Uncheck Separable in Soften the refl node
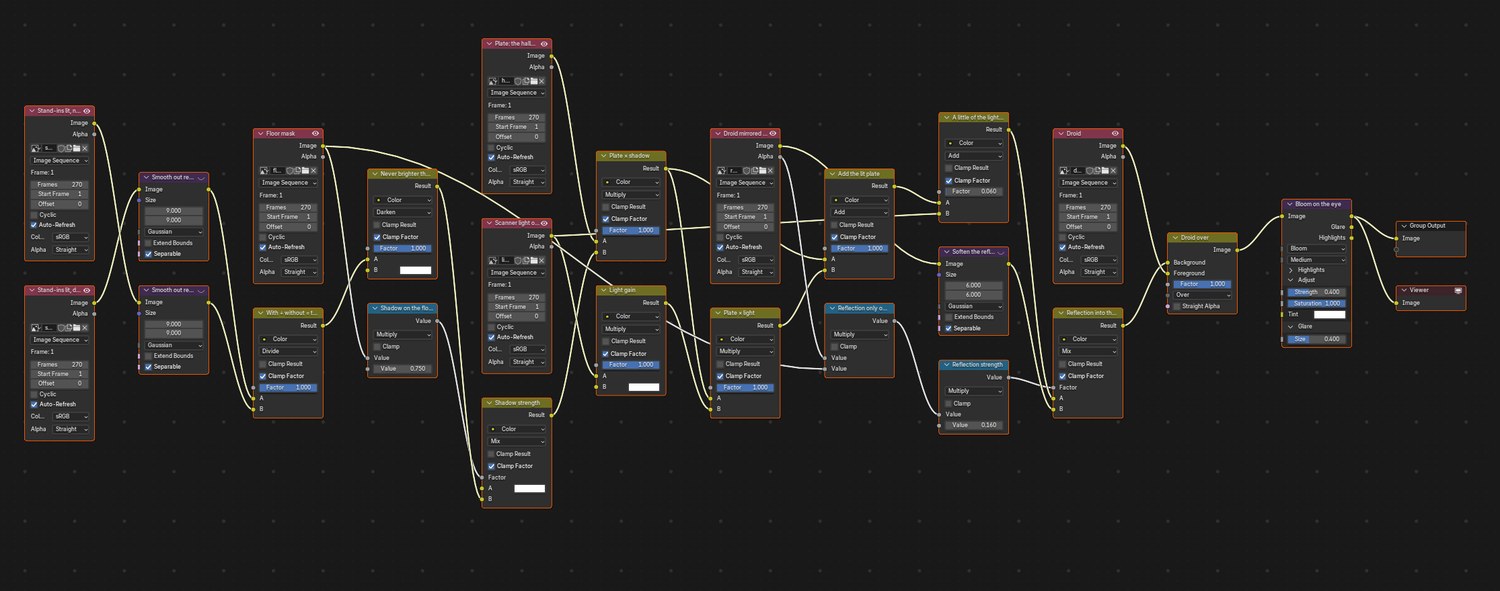The width and height of the screenshot is (1500, 591). [947, 328]
